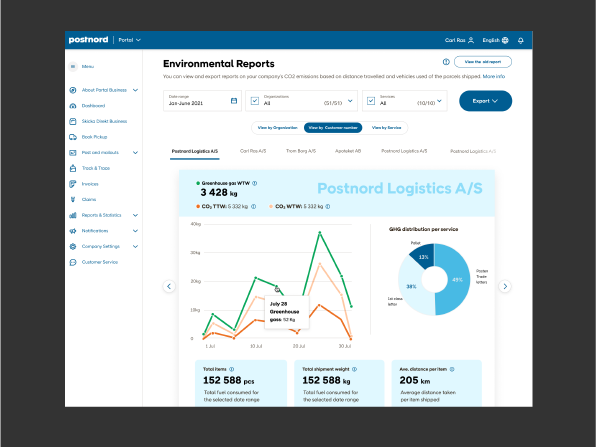The width and height of the screenshot is (597, 447).
Task: Expand Post and mailouts chevron
Action: tap(136, 153)
